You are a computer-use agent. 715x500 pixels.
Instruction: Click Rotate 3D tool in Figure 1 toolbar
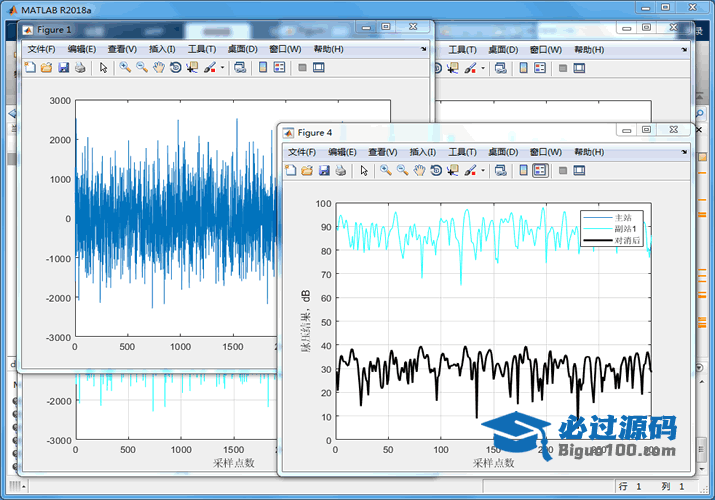coord(175,68)
